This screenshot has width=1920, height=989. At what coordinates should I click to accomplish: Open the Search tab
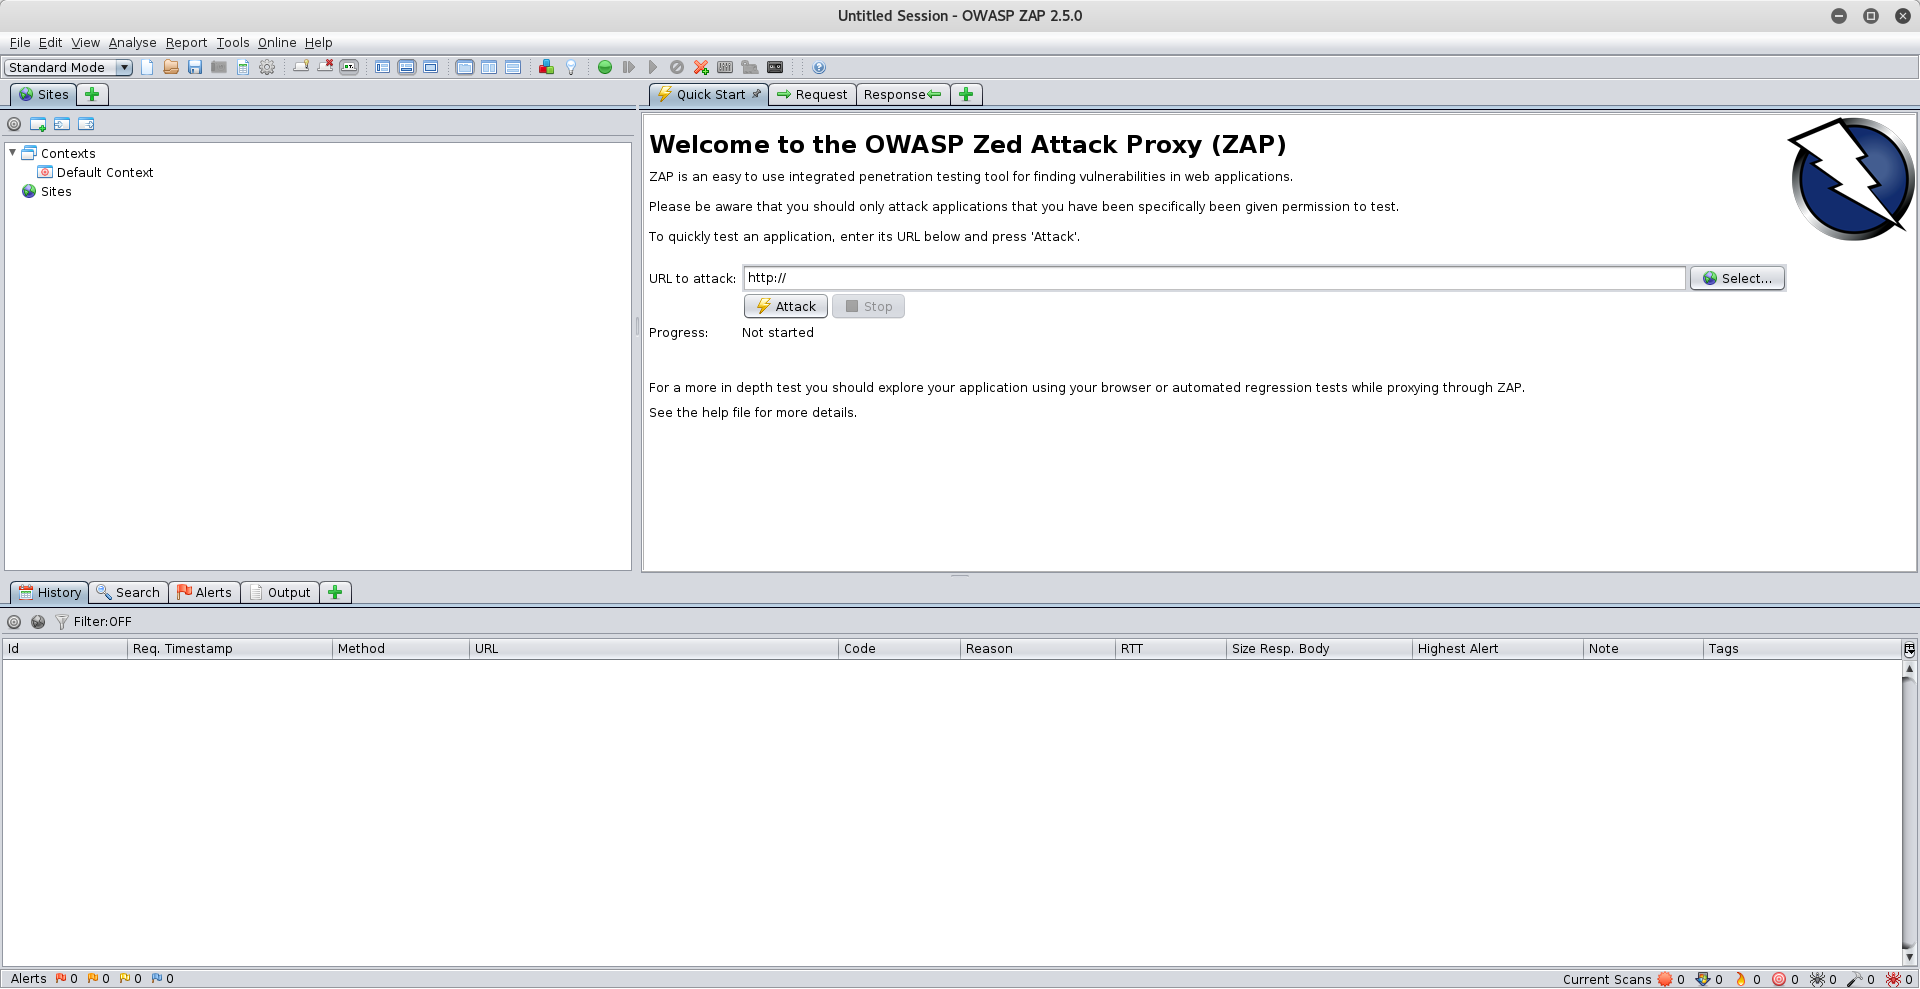pos(128,592)
